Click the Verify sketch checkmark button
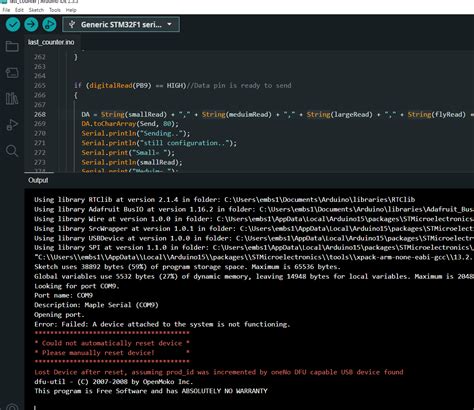 point(13,25)
